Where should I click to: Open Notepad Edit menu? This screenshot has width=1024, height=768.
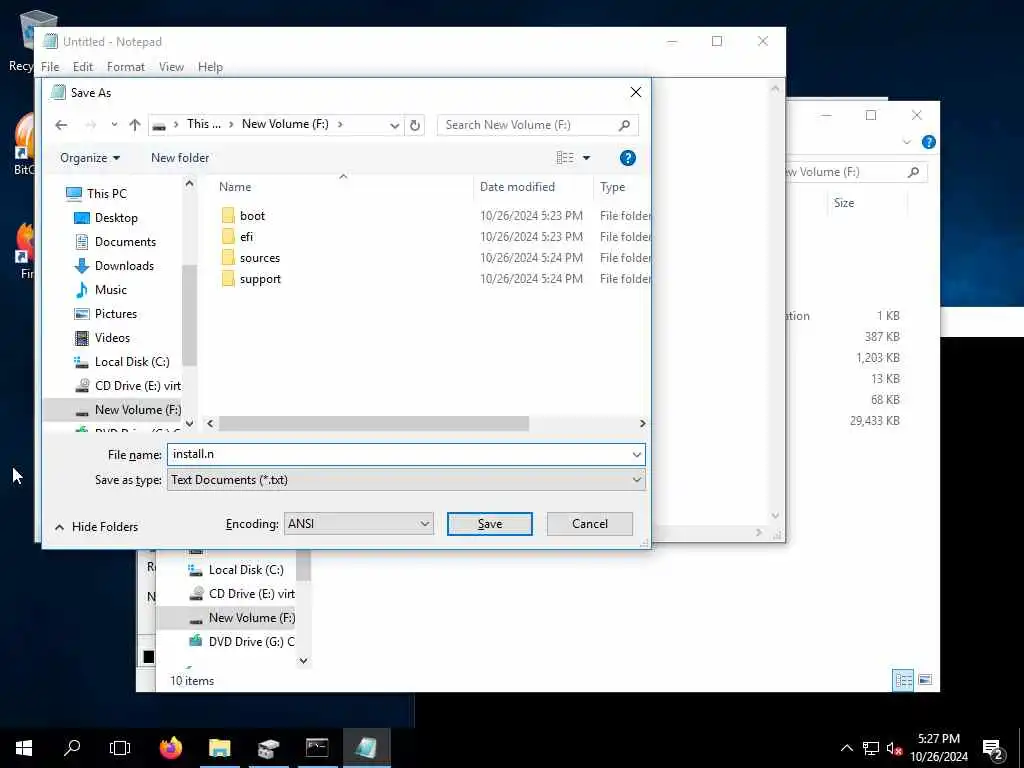pyautogui.click(x=83, y=67)
